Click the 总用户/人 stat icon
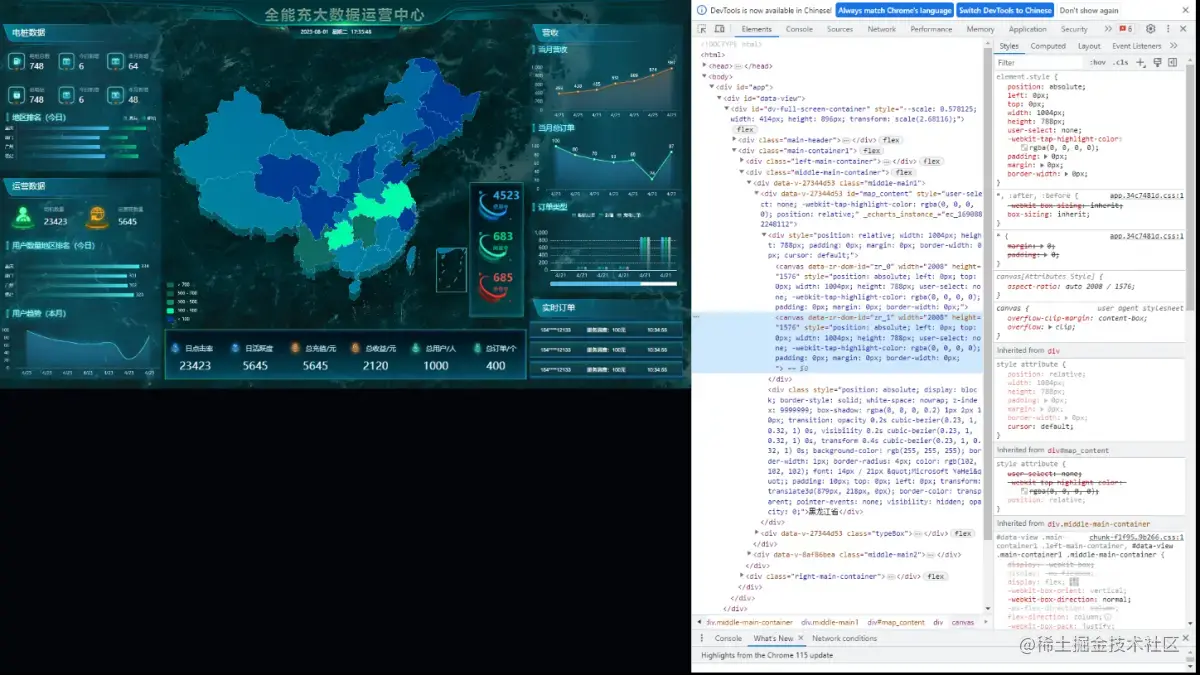Viewport: 1200px width, 675px height. coord(415,348)
